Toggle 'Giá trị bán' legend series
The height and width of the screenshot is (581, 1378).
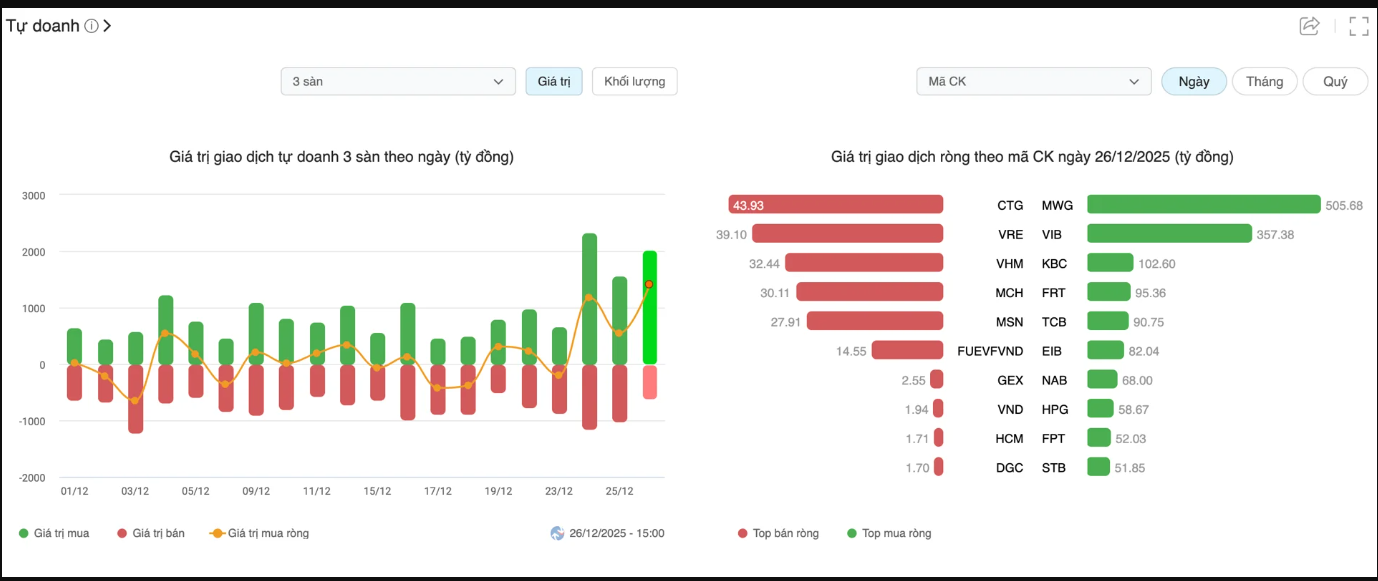click(x=151, y=533)
